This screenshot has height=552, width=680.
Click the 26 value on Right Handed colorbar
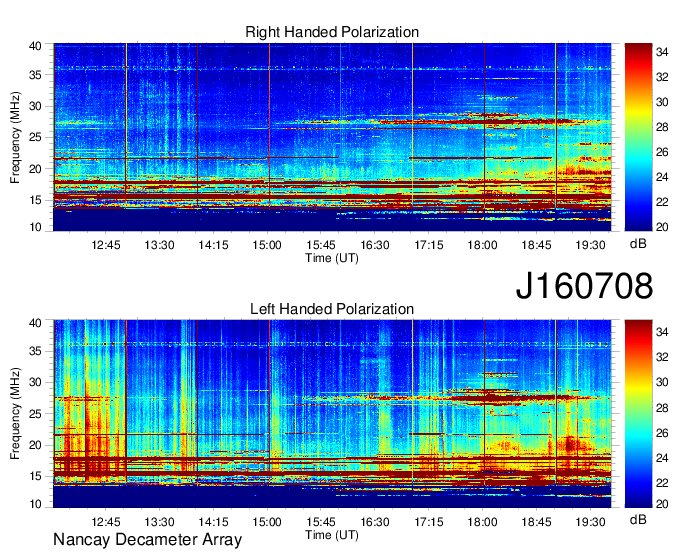662,152
